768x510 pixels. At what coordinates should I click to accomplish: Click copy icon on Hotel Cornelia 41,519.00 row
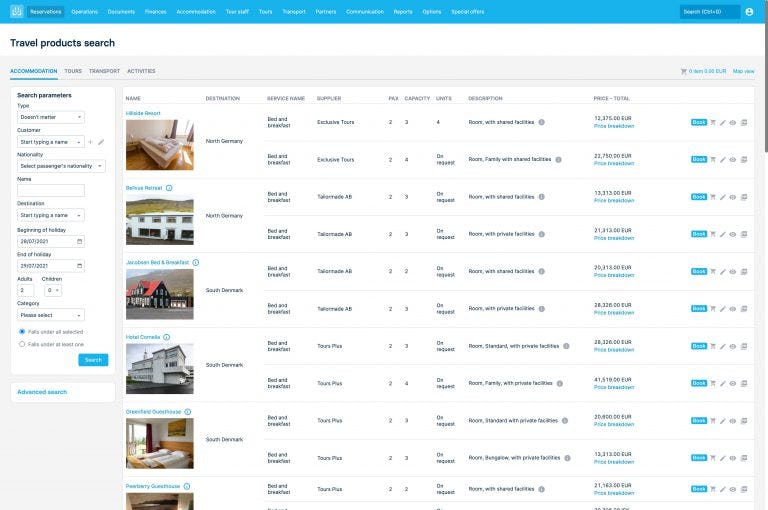coord(744,384)
